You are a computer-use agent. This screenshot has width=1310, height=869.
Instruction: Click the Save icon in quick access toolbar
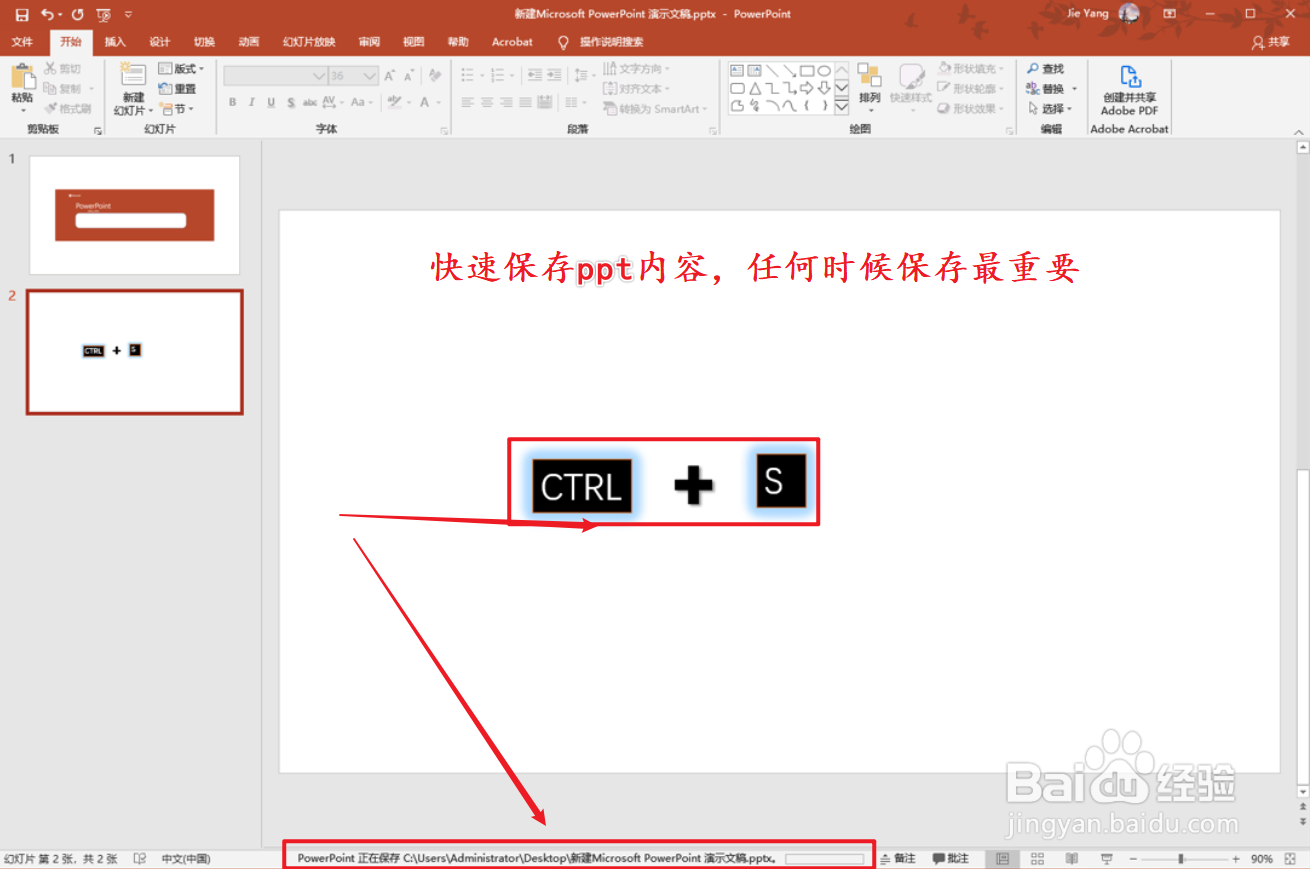(x=22, y=14)
